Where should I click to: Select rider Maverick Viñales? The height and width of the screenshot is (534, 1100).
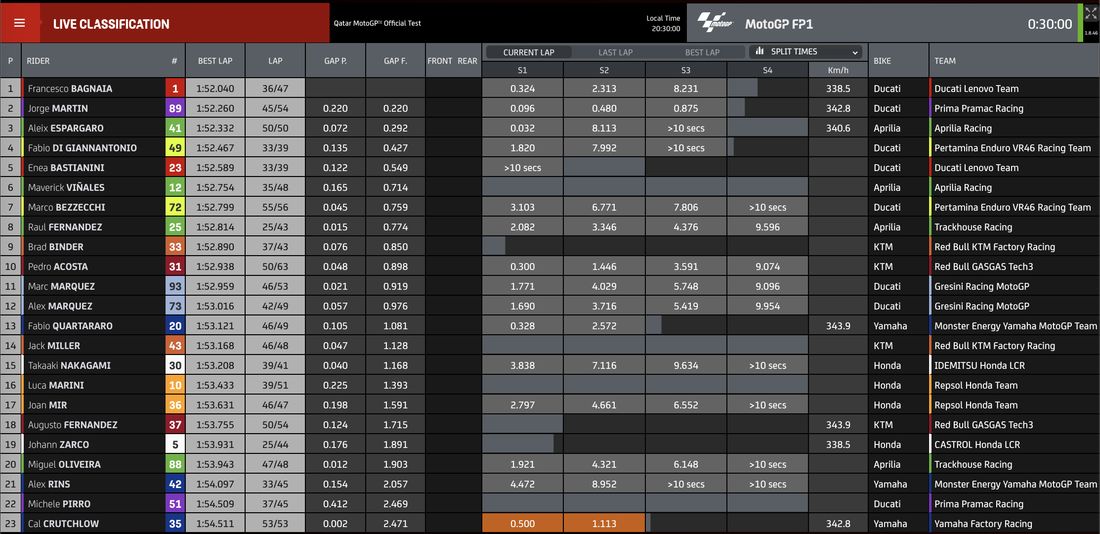point(67,187)
